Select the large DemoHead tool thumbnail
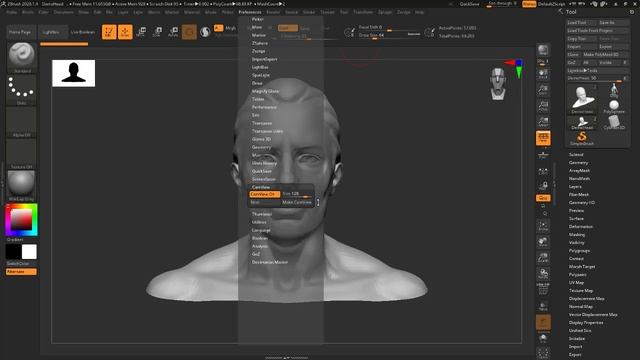The height and width of the screenshot is (360, 640). (582, 99)
